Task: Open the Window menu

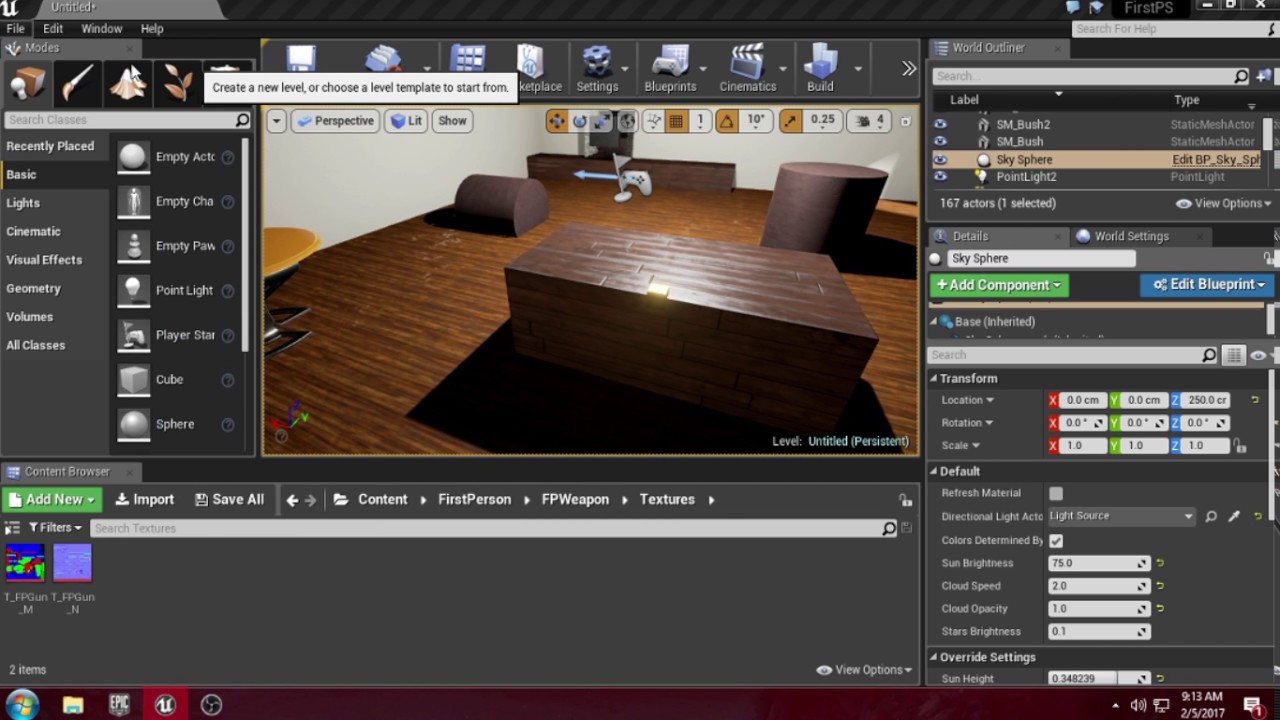Action: pos(102,29)
